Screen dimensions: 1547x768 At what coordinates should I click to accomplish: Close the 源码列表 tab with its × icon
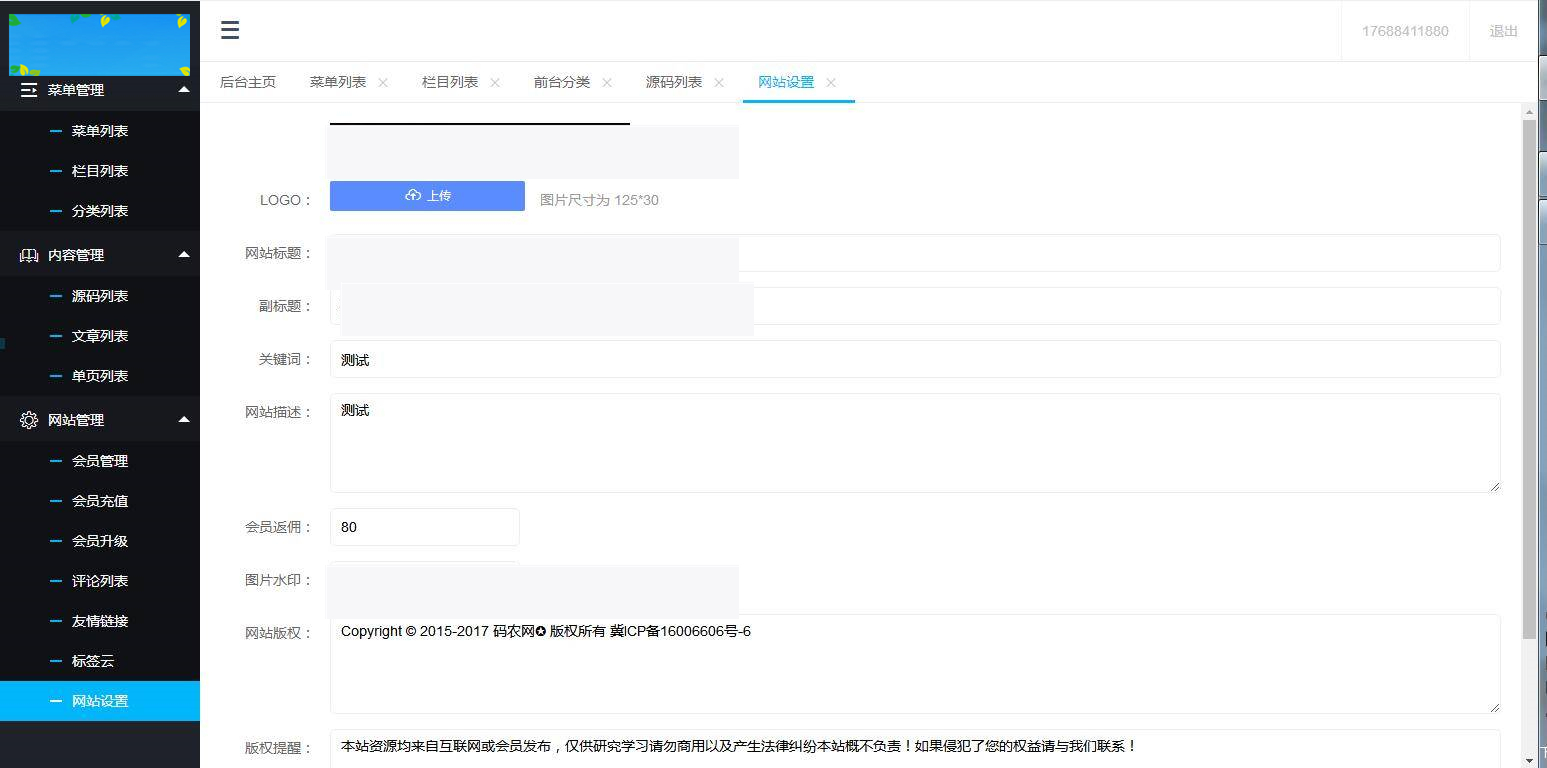(x=720, y=83)
